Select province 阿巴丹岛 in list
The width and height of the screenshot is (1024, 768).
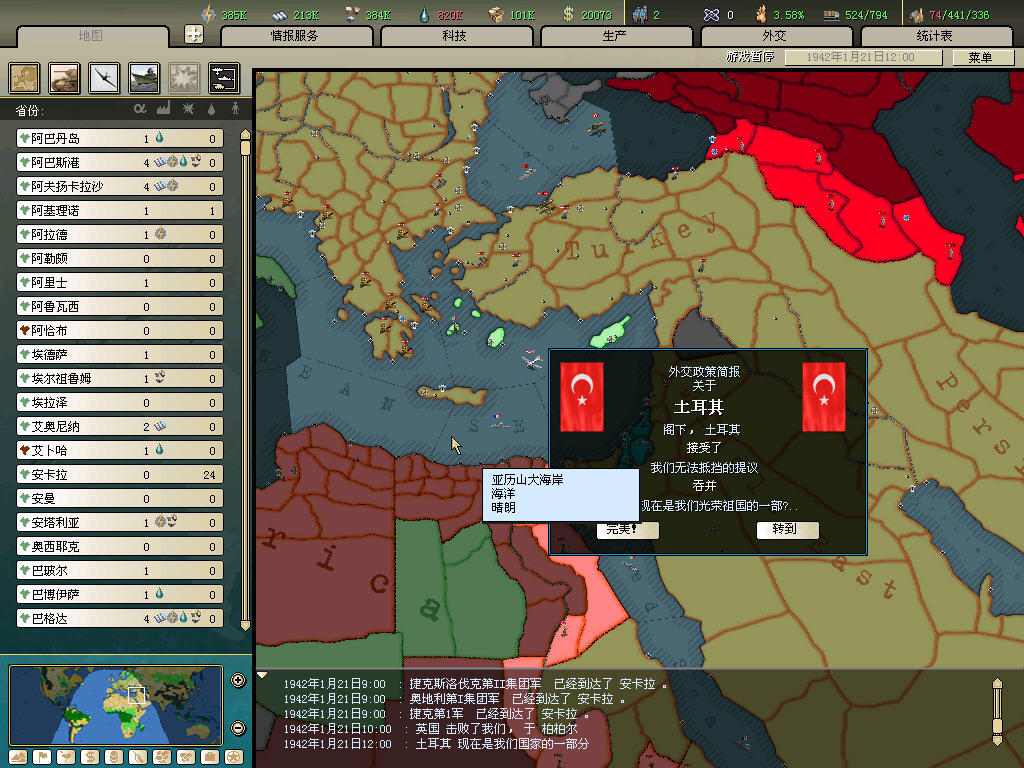coord(120,138)
